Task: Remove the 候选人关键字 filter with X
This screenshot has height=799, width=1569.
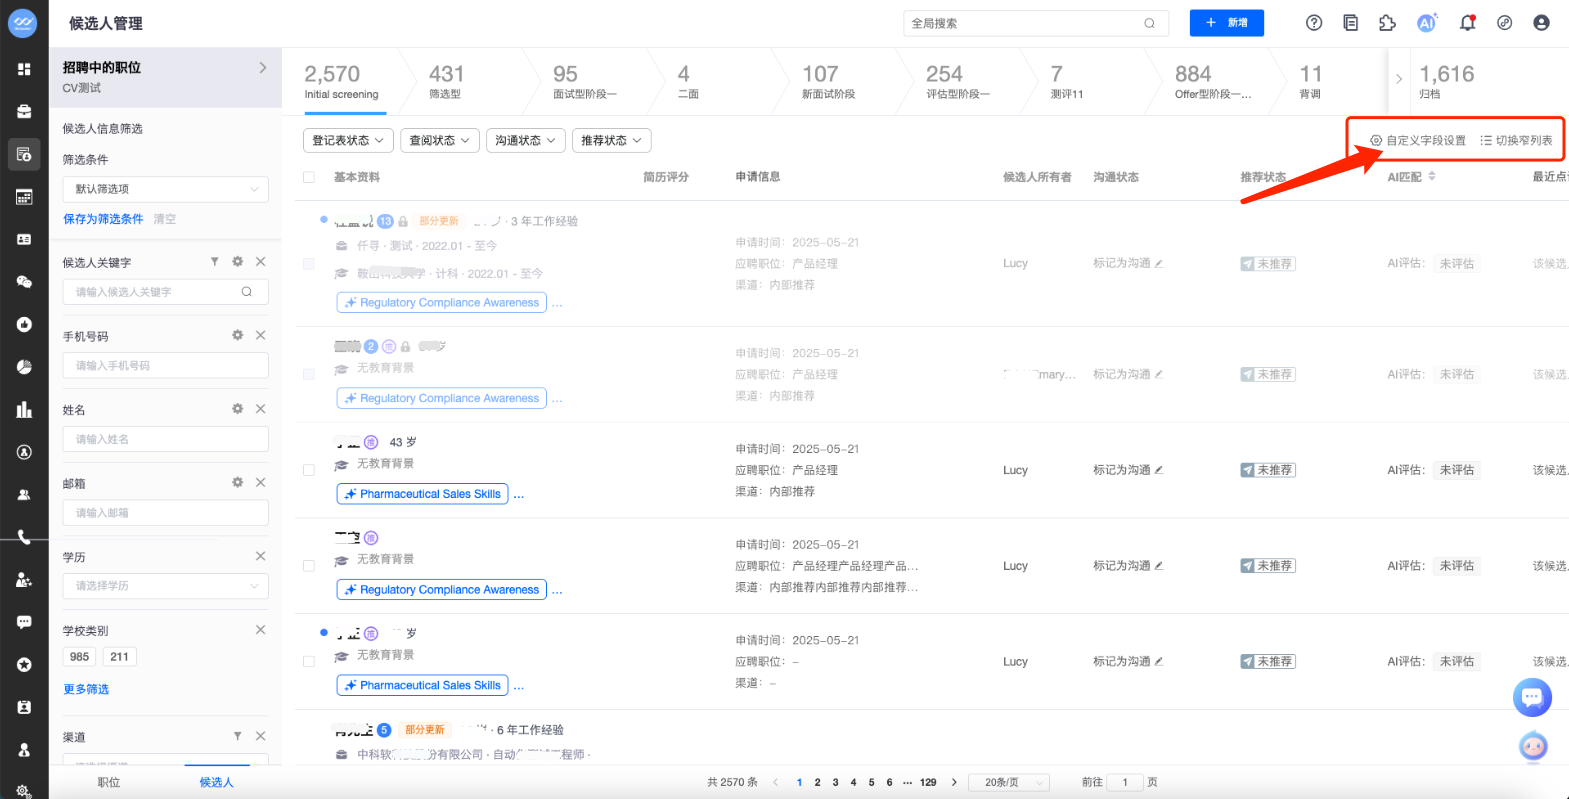Action: tap(260, 261)
